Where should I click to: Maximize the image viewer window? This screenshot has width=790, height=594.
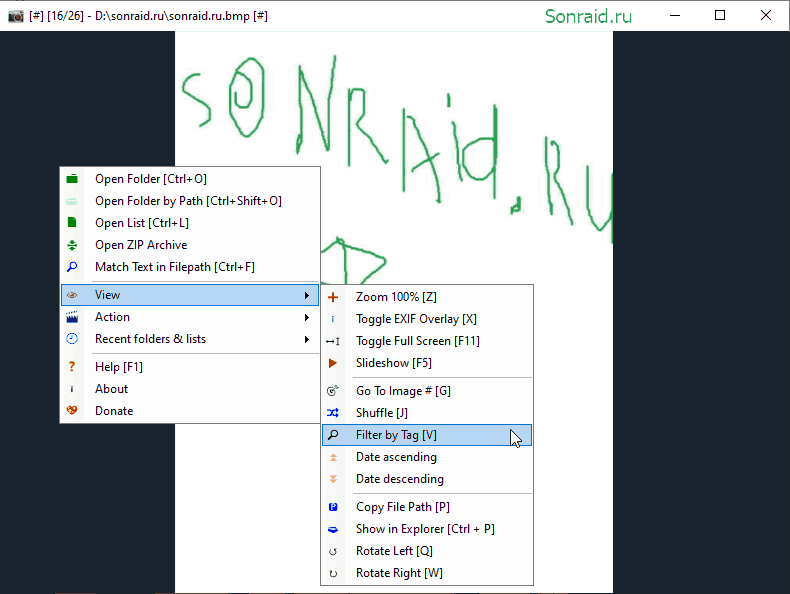tap(720, 16)
